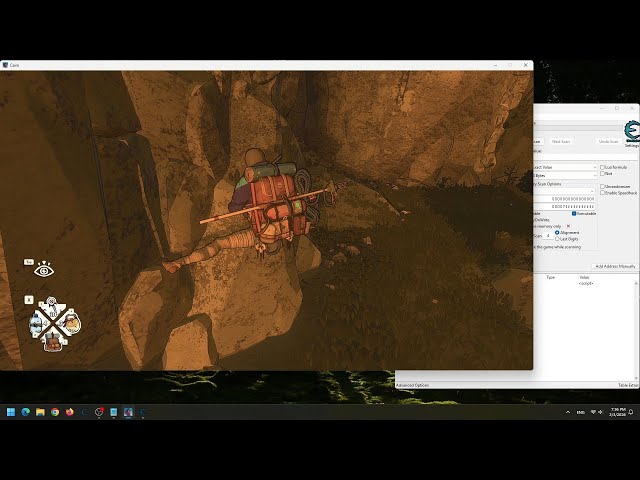
Task: Click the ENG language indicator
Action: pyautogui.click(x=580, y=412)
